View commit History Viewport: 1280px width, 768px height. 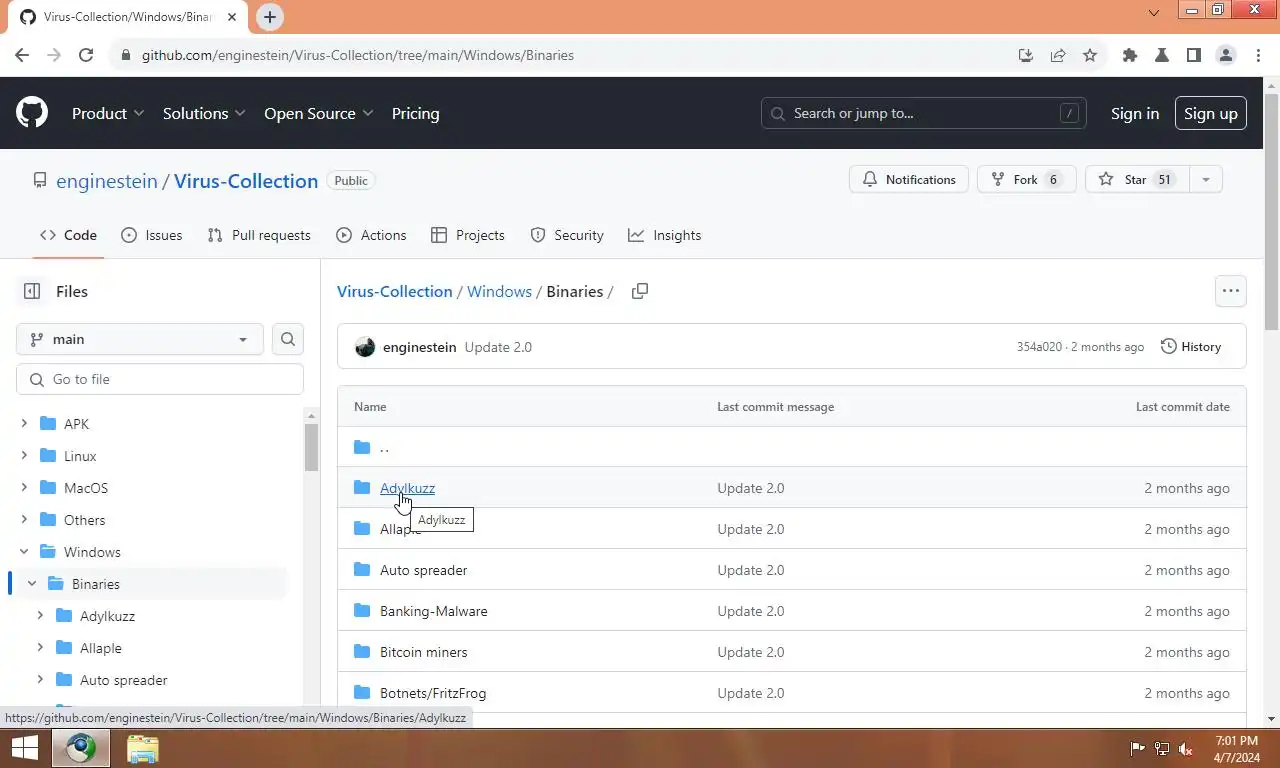click(x=1191, y=347)
